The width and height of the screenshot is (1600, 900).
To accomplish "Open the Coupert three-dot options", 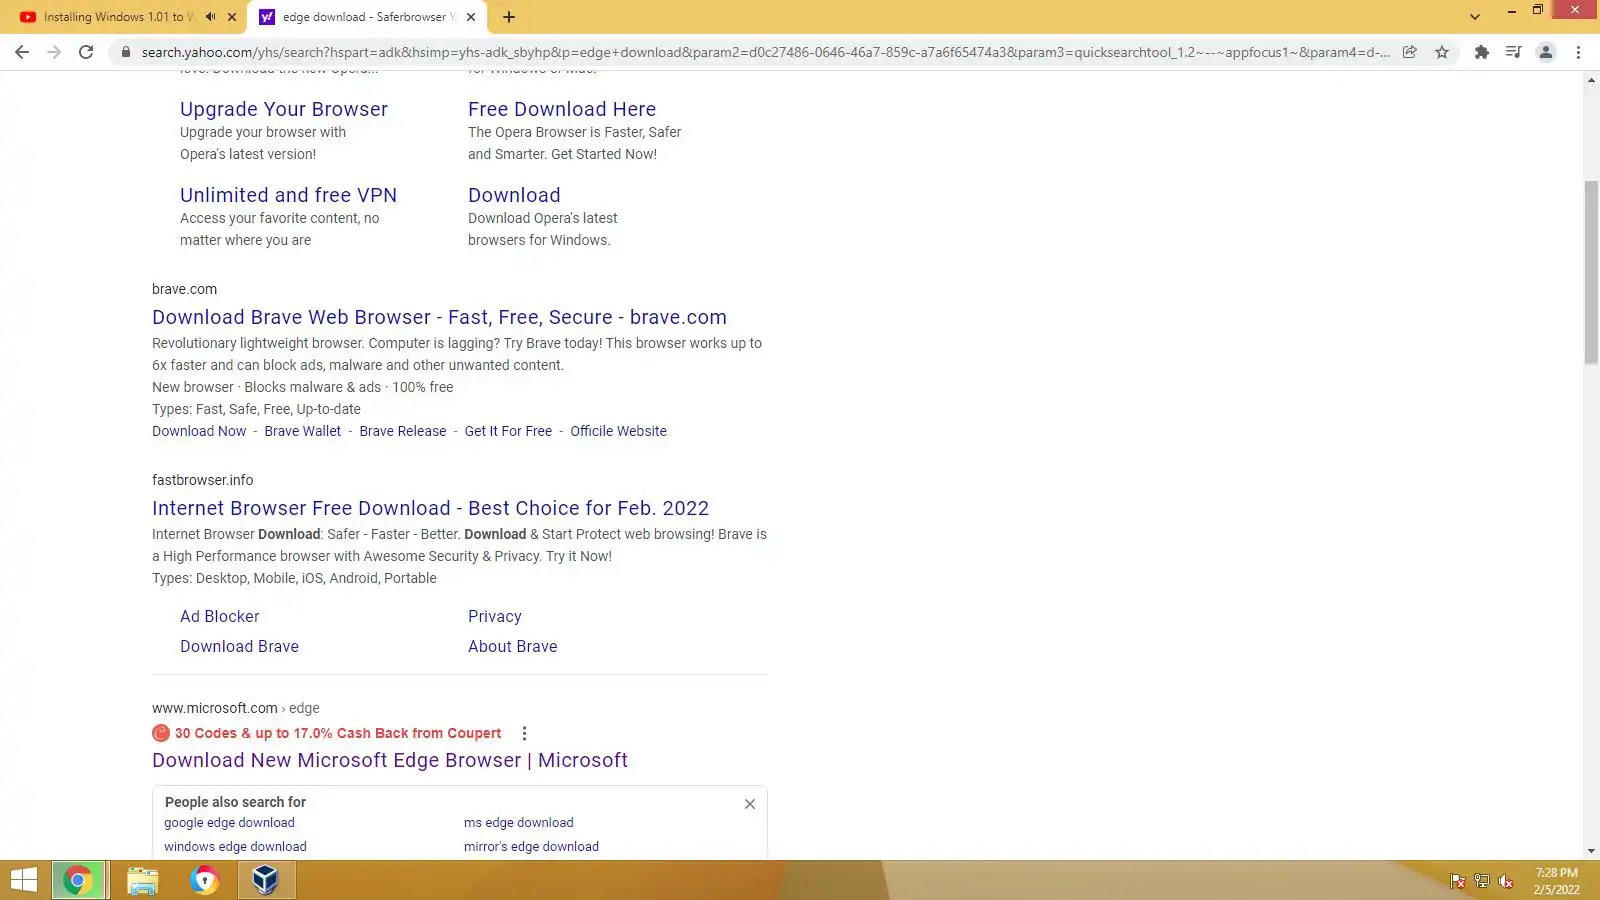I will tap(524, 733).
